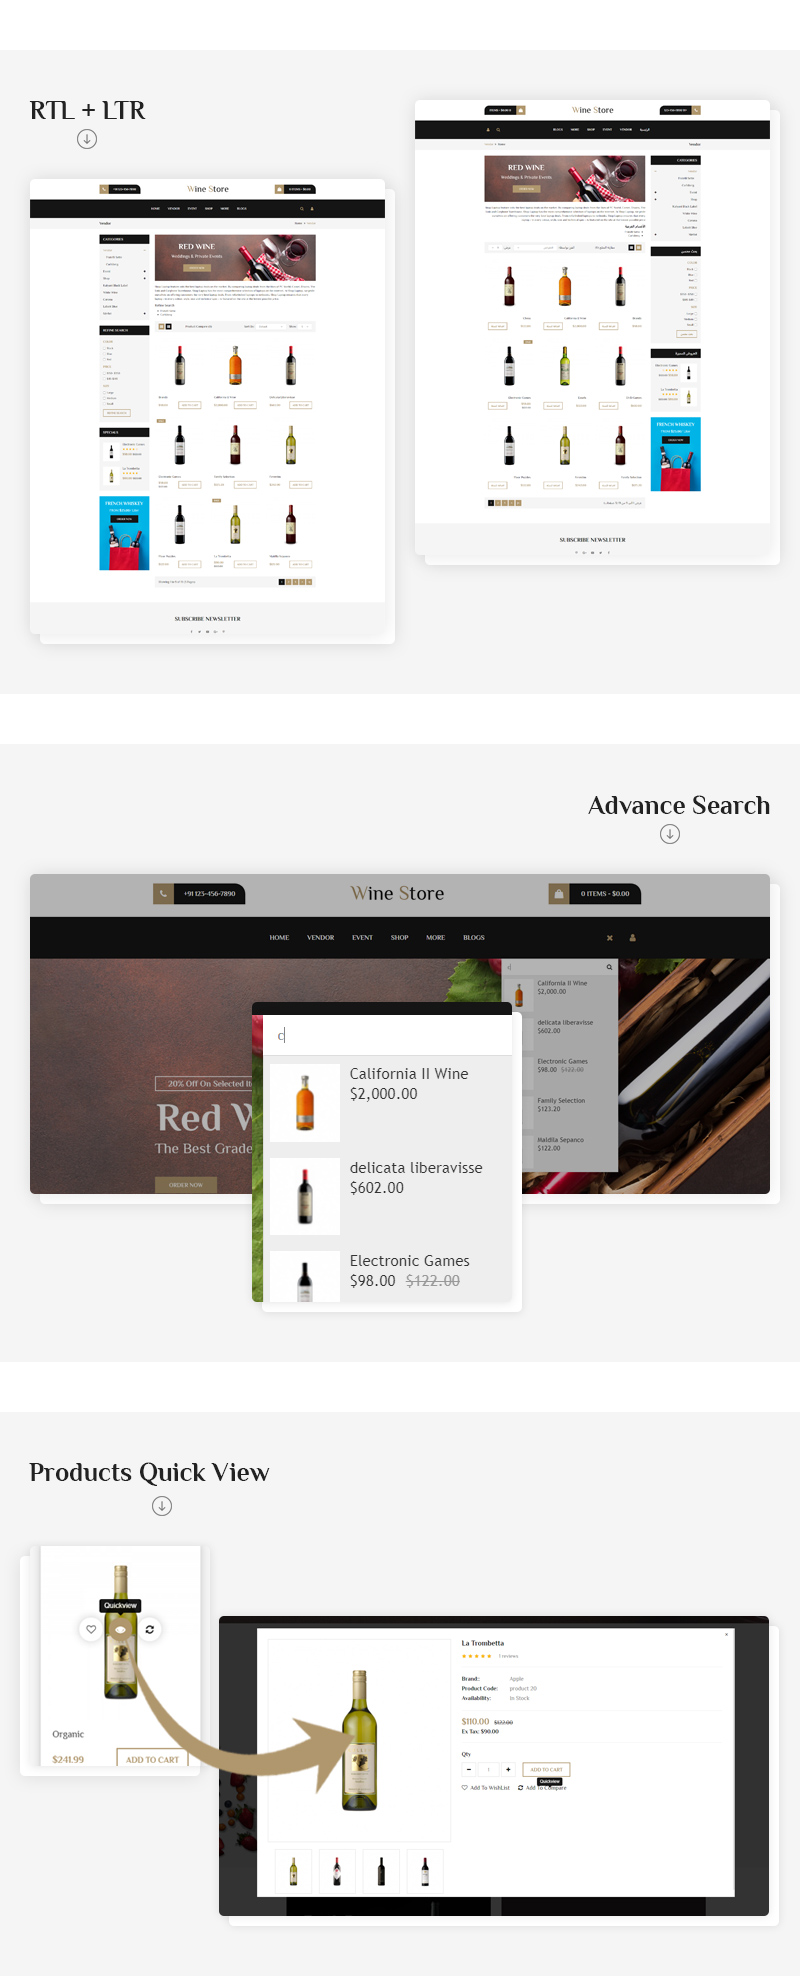
Task: Click the wishlist heart icon on Organic wine
Action: tap(91, 1629)
